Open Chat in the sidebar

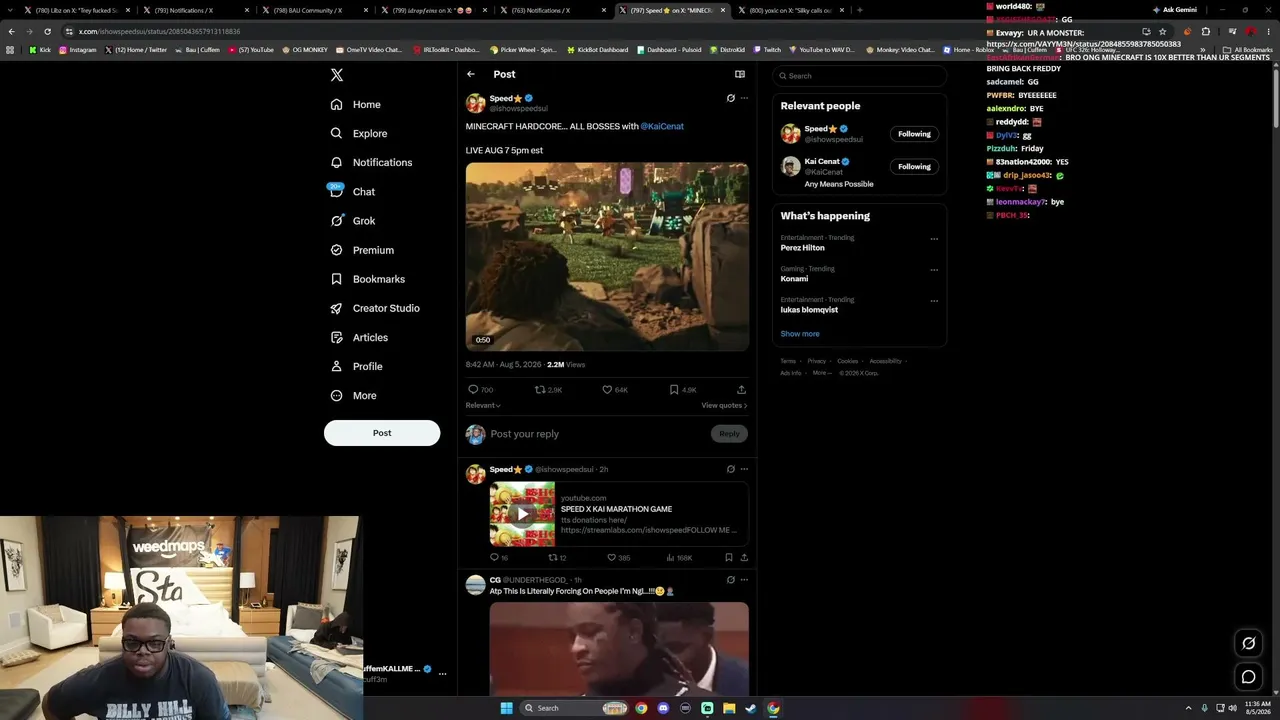click(353, 191)
